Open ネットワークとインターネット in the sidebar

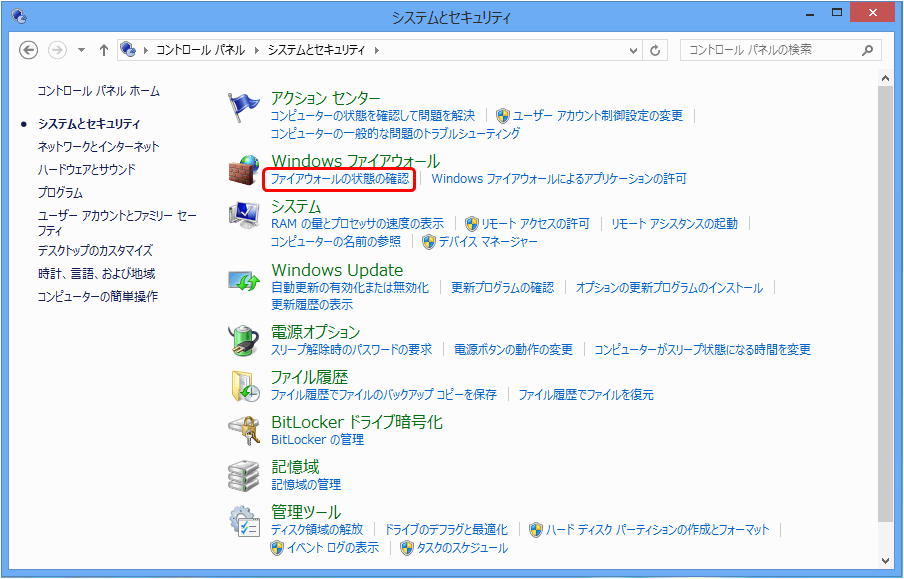pos(98,147)
